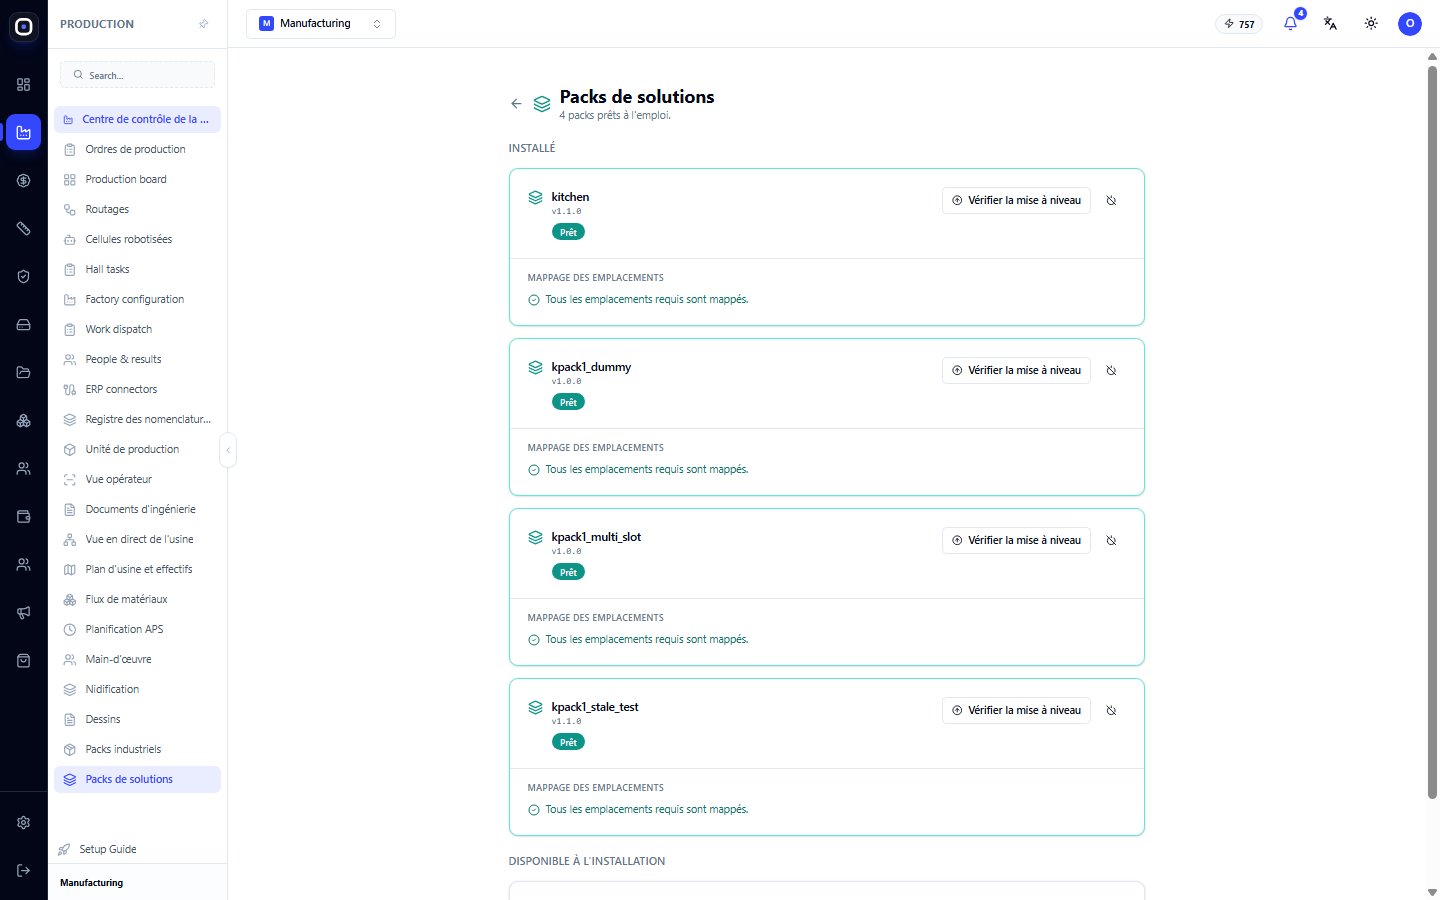Image resolution: width=1440 pixels, height=900 pixels.
Task: Open the Manufacturing workspace dropdown
Action: (321, 24)
